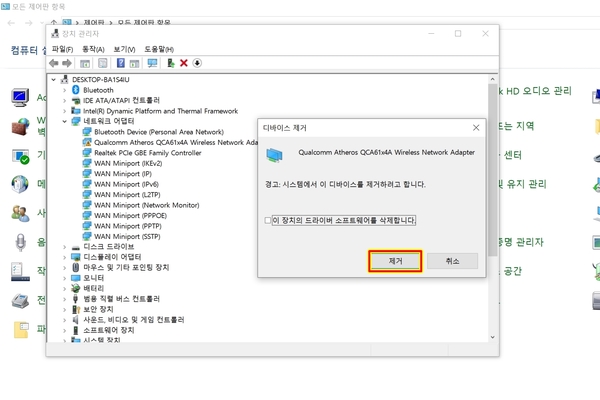Click the blue Help question-mark toolbar icon
Viewport: 600px width, 400px height.
(x=121, y=63)
